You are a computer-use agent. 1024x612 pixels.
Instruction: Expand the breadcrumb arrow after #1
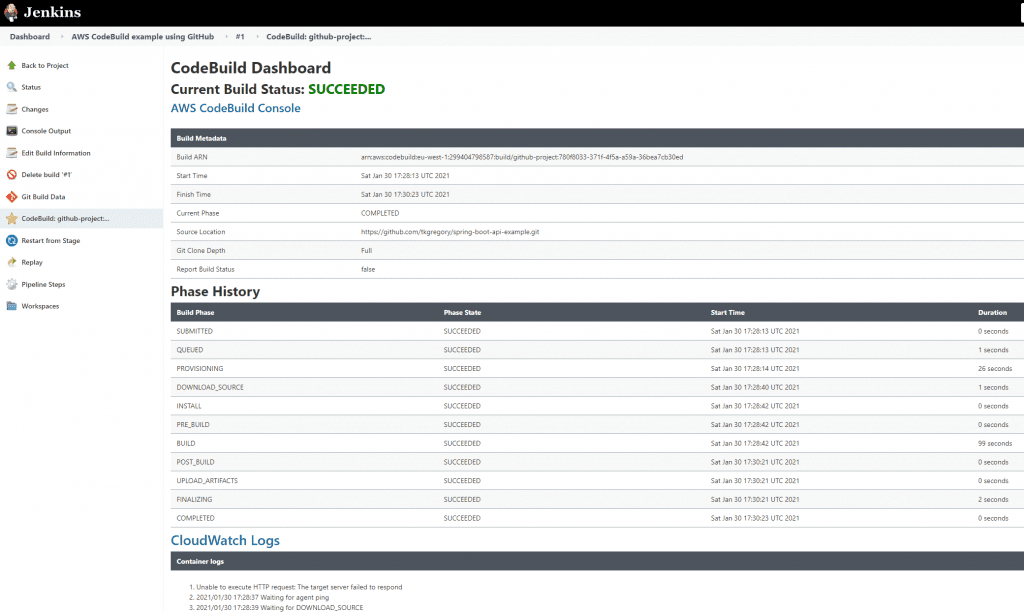[x=256, y=37]
